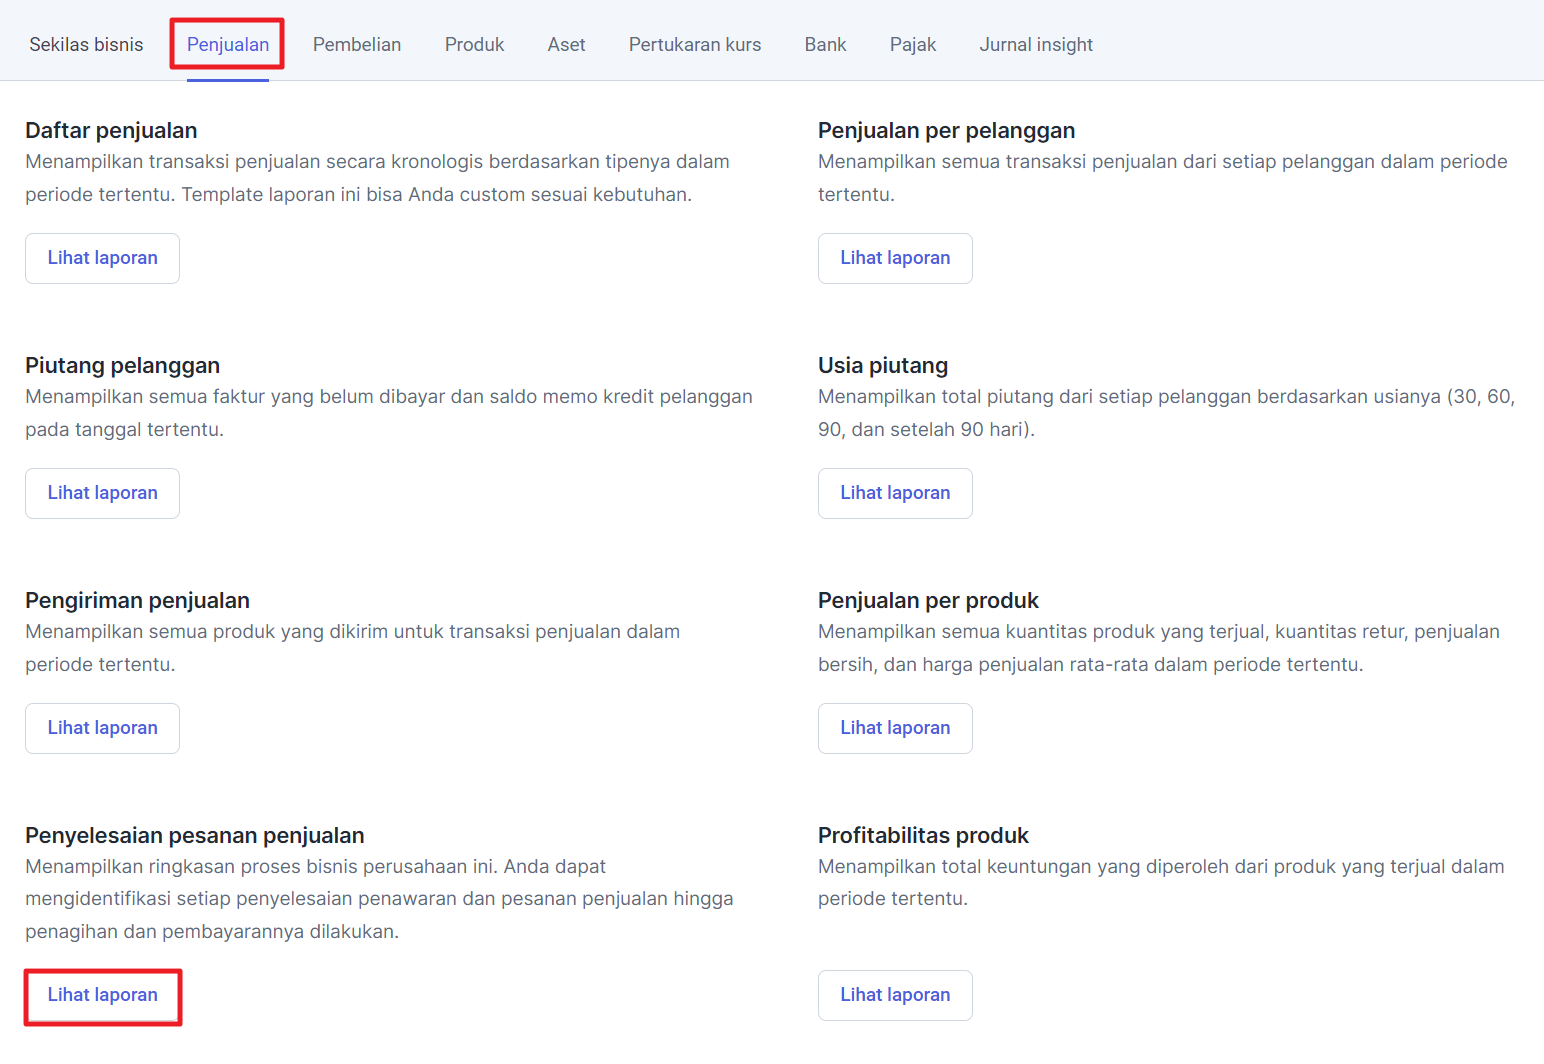The width and height of the screenshot is (1544, 1064).
Task: Open the Aset tab
Action: pyautogui.click(x=566, y=45)
